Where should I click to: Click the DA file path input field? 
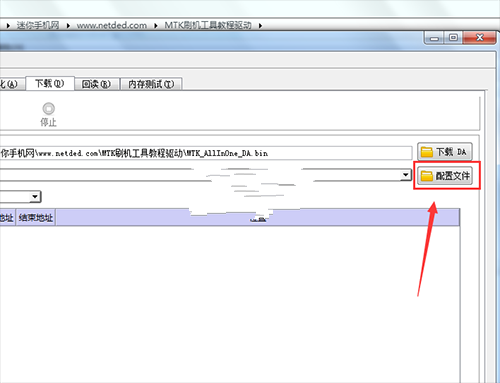pyautogui.click(x=205, y=153)
